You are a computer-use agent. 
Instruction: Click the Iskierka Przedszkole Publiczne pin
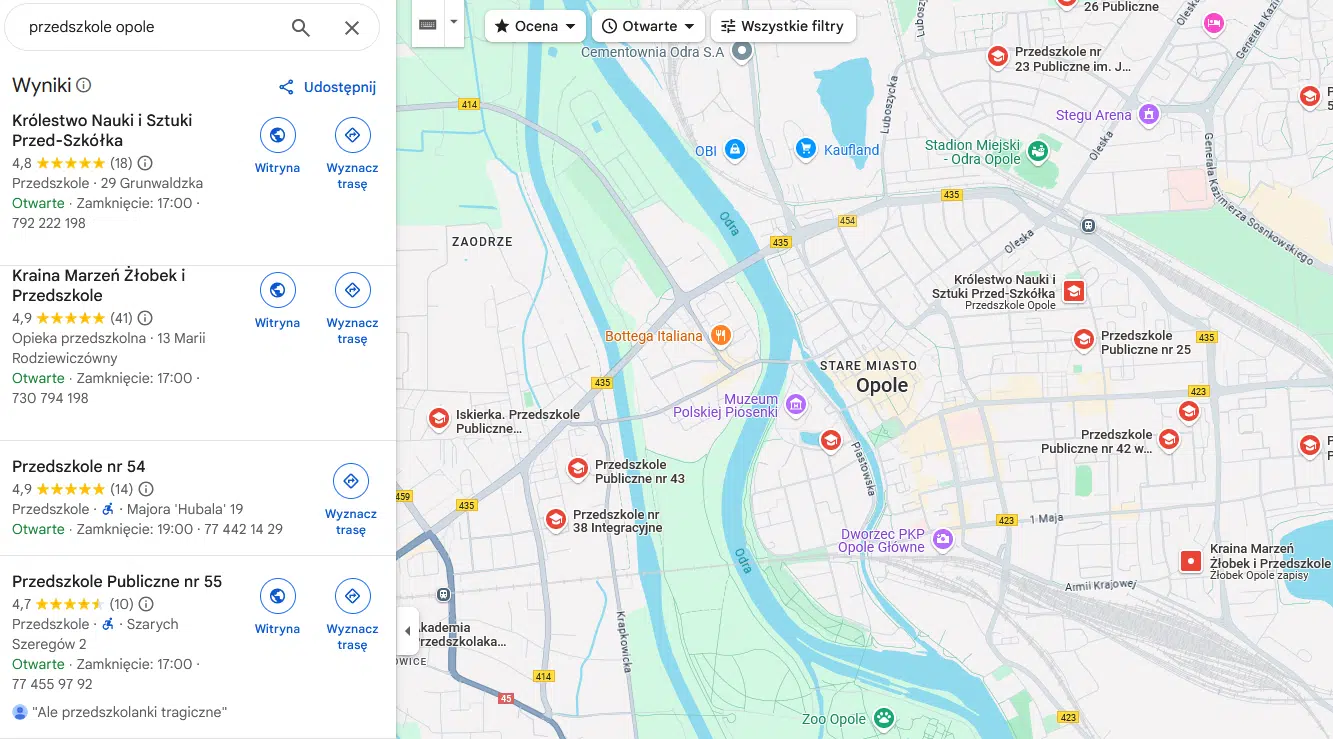[x=438, y=418]
